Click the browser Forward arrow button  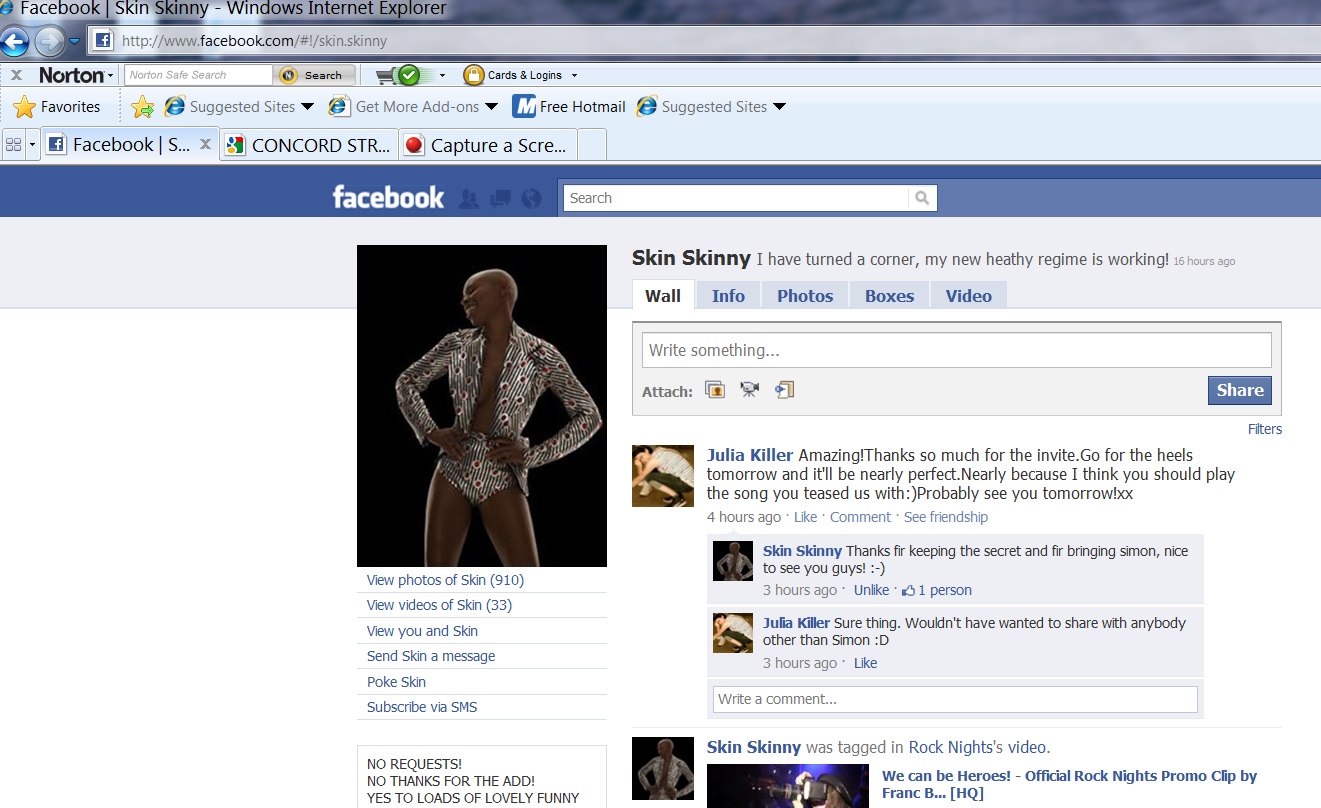(48, 42)
